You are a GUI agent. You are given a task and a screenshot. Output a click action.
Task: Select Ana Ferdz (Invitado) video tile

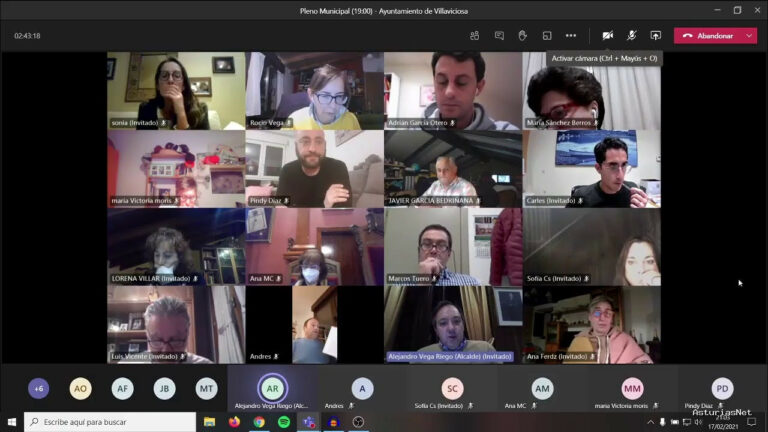(x=592, y=324)
